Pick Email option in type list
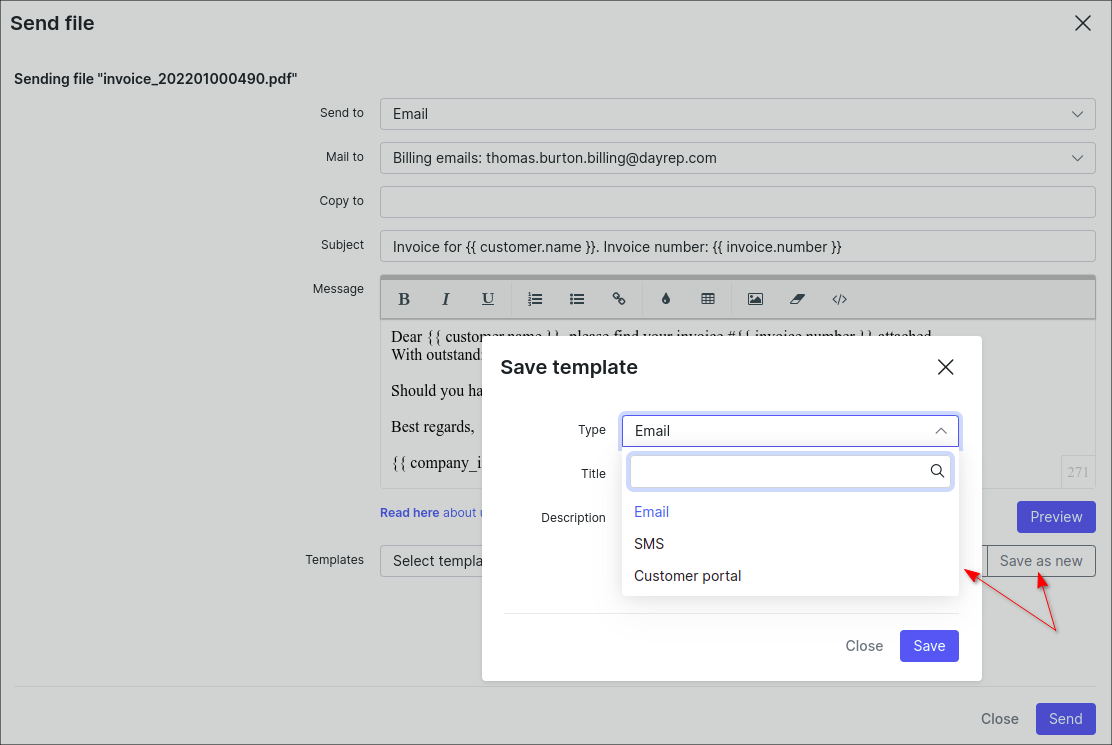Screen dimensions: 1112x745 click(x=652, y=512)
